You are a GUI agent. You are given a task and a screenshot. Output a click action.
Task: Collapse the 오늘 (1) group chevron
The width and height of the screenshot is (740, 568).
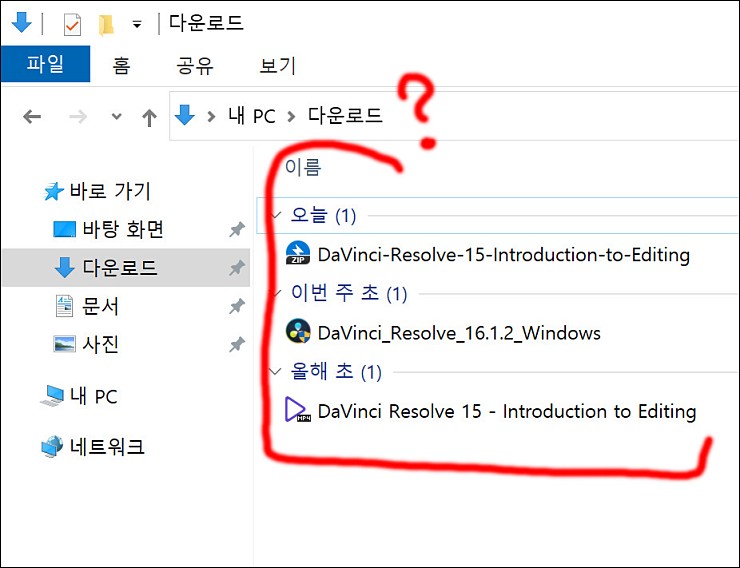coord(276,216)
